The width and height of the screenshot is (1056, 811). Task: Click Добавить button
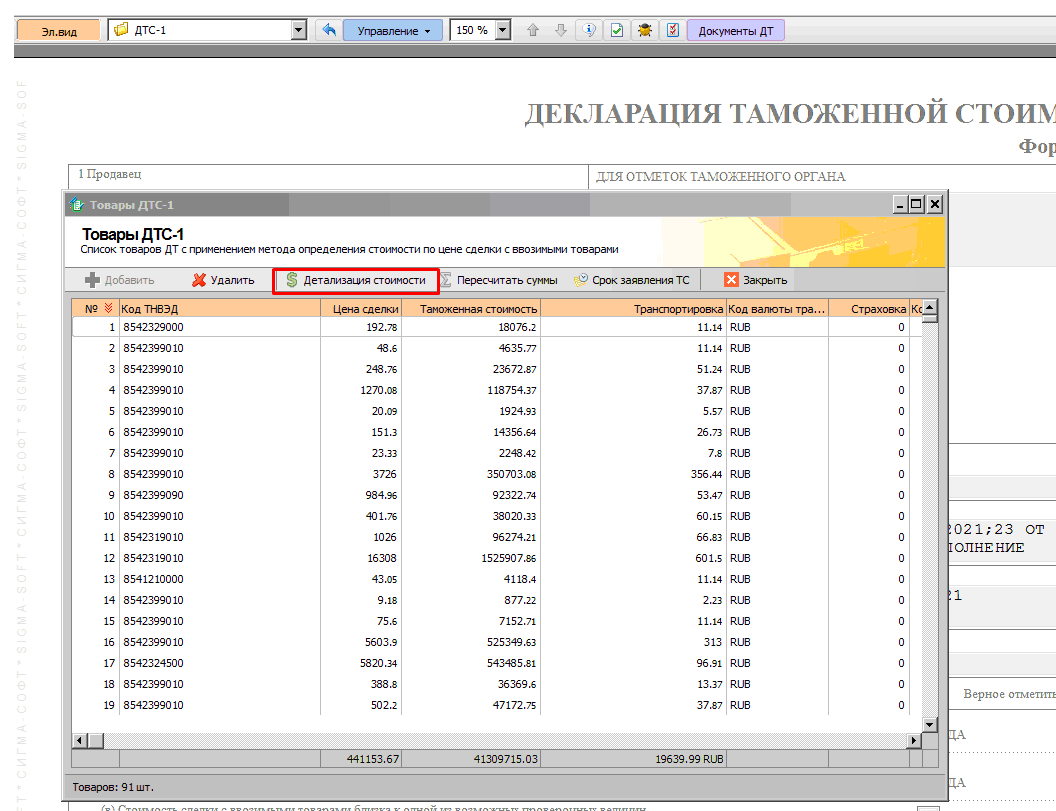pyautogui.click(x=120, y=280)
